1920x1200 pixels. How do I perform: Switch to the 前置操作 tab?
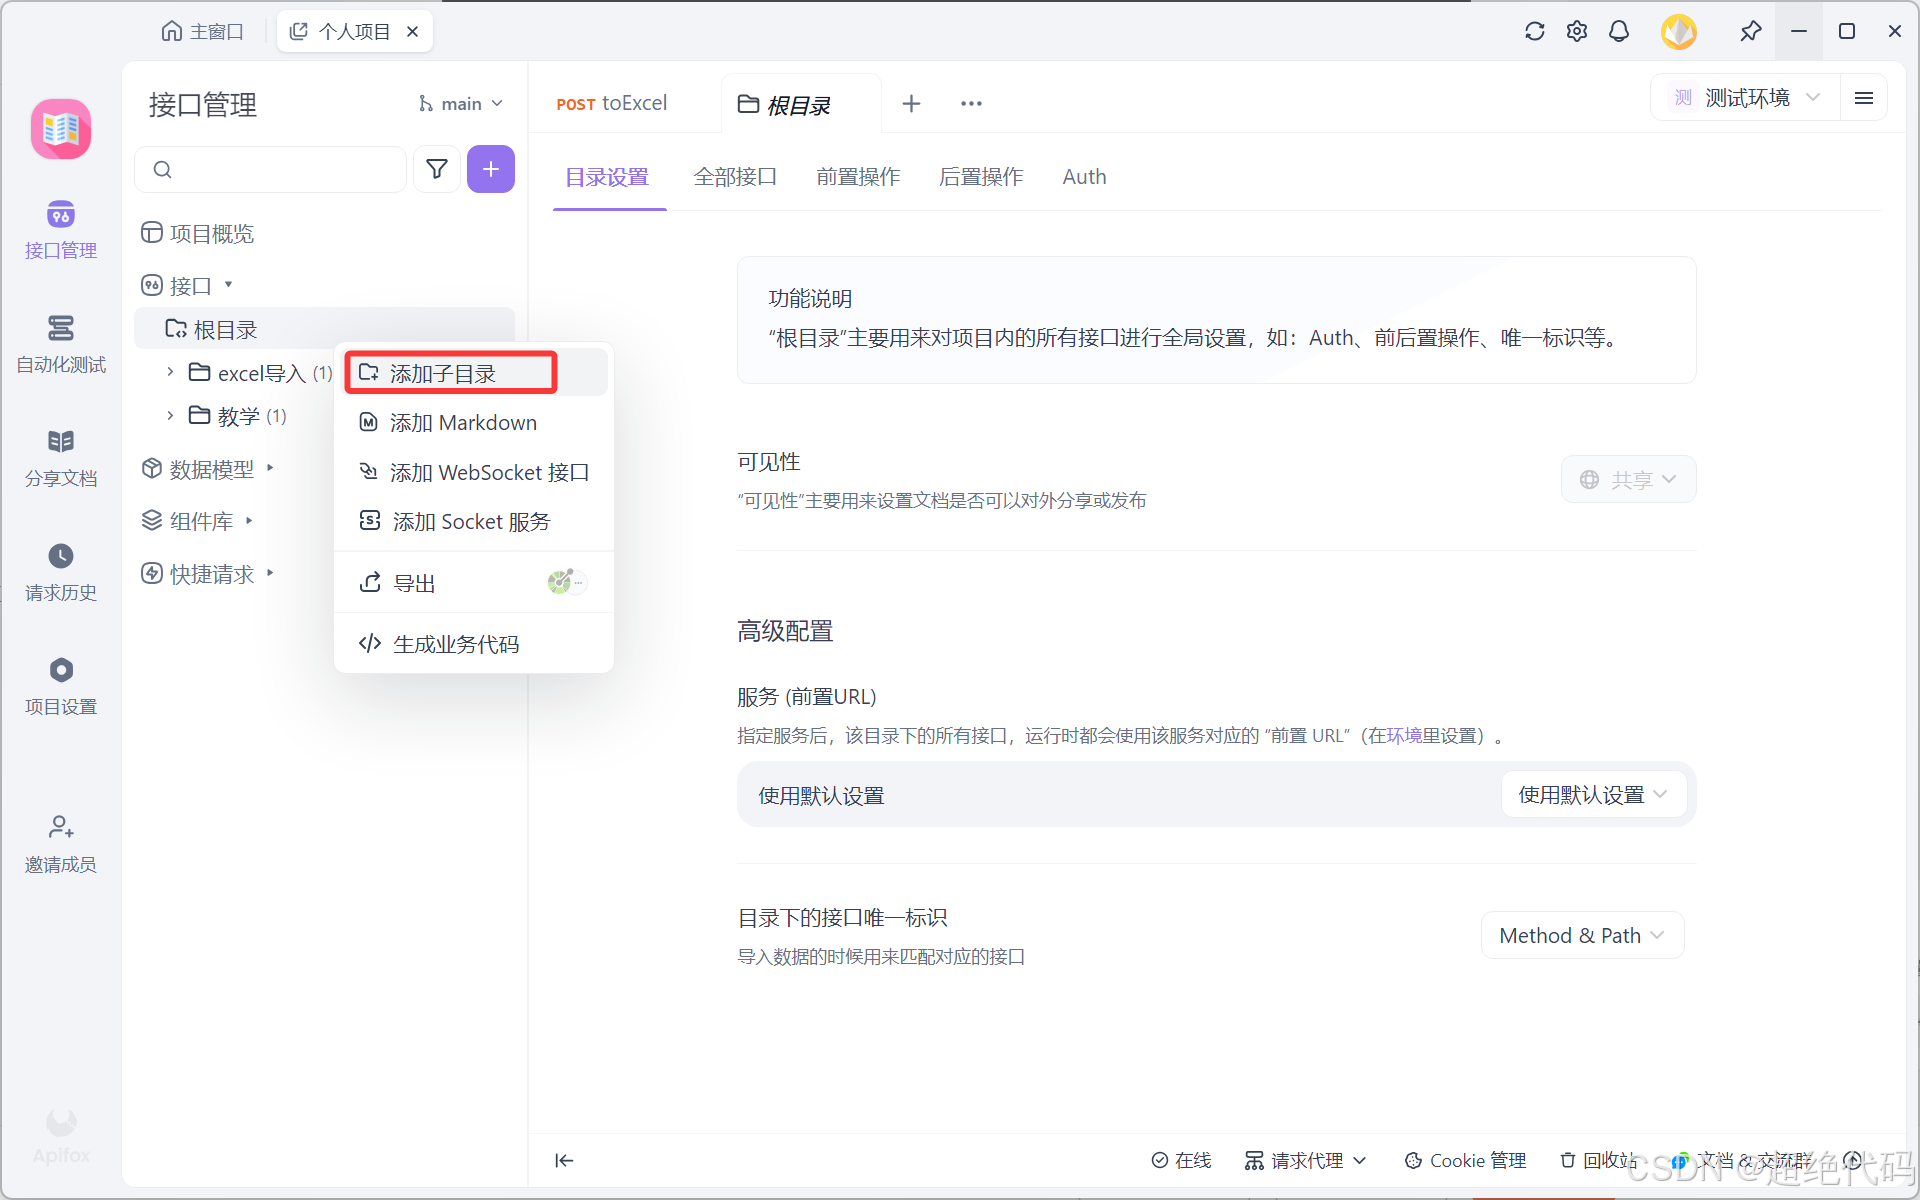[858, 177]
